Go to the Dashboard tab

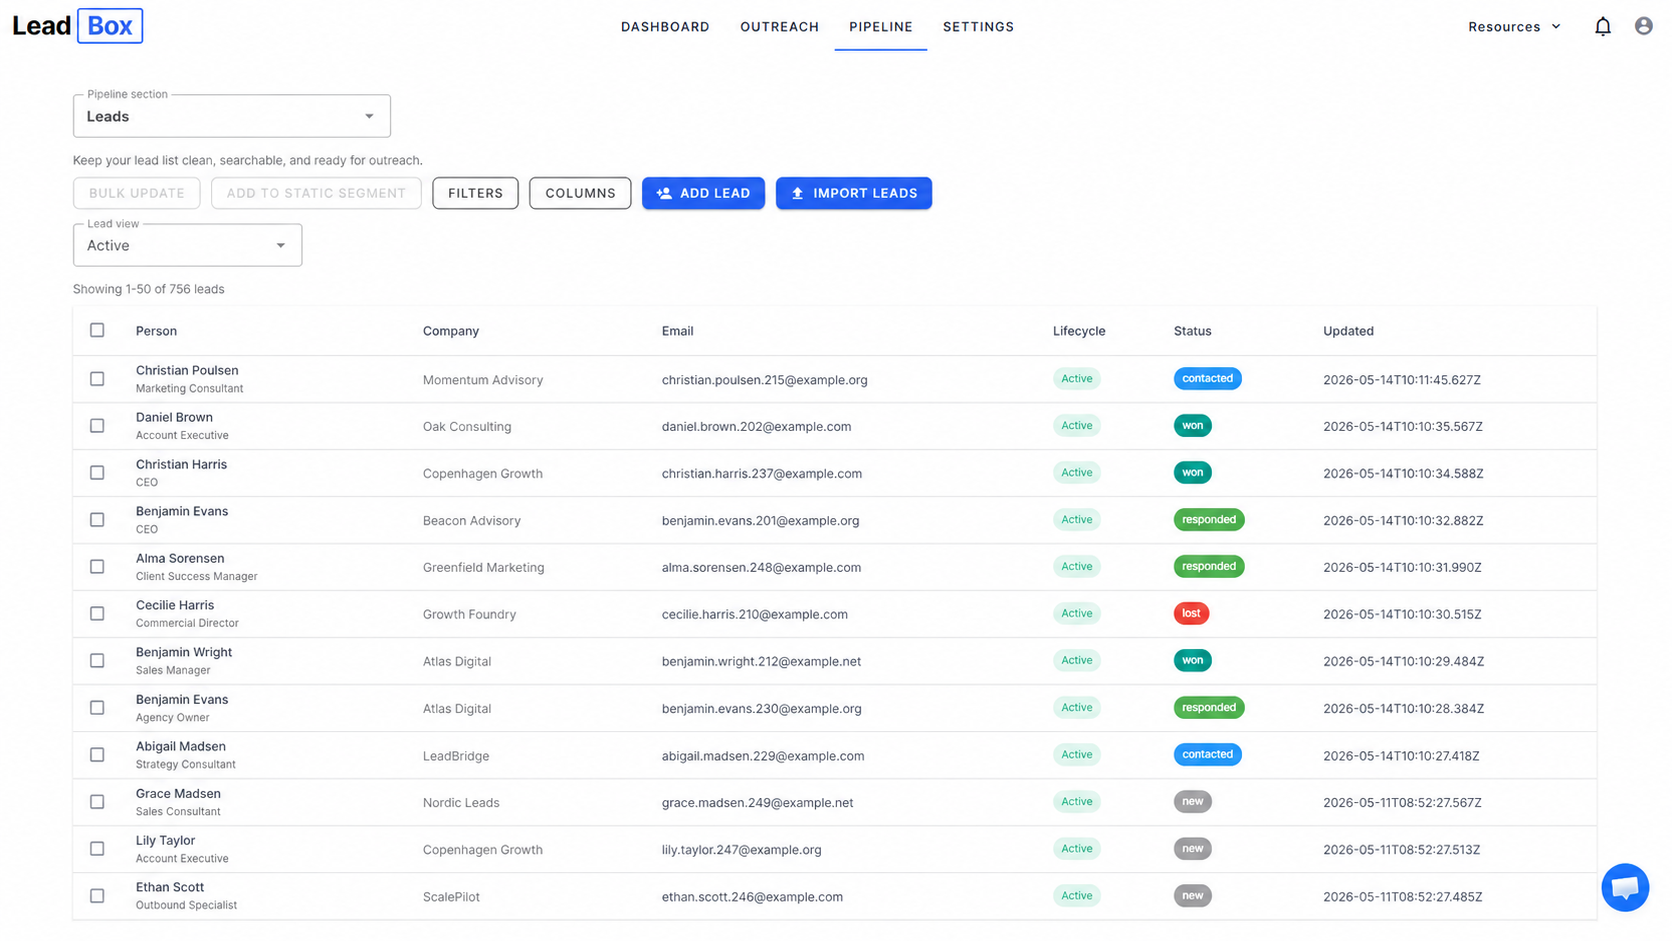(x=665, y=27)
